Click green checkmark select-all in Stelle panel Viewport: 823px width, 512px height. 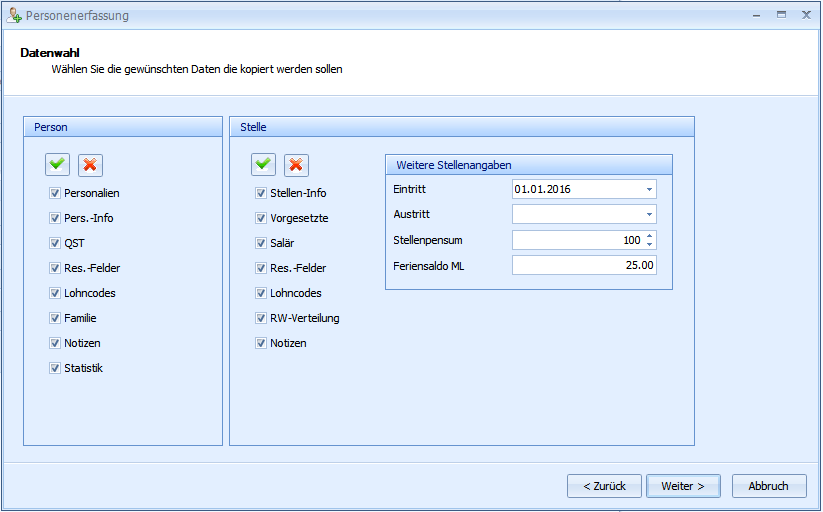[x=263, y=165]
